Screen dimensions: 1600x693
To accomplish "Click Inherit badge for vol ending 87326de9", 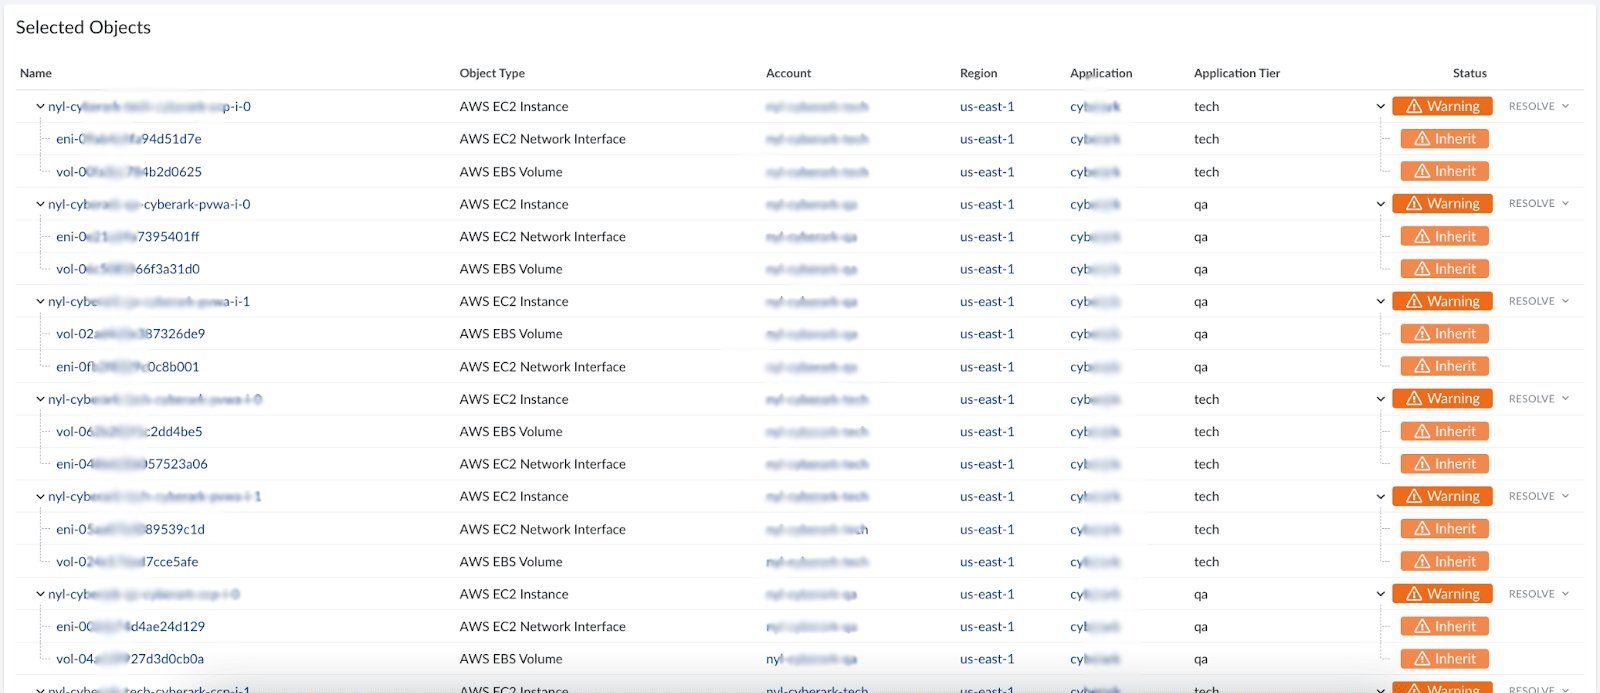I will (1445, 334).
